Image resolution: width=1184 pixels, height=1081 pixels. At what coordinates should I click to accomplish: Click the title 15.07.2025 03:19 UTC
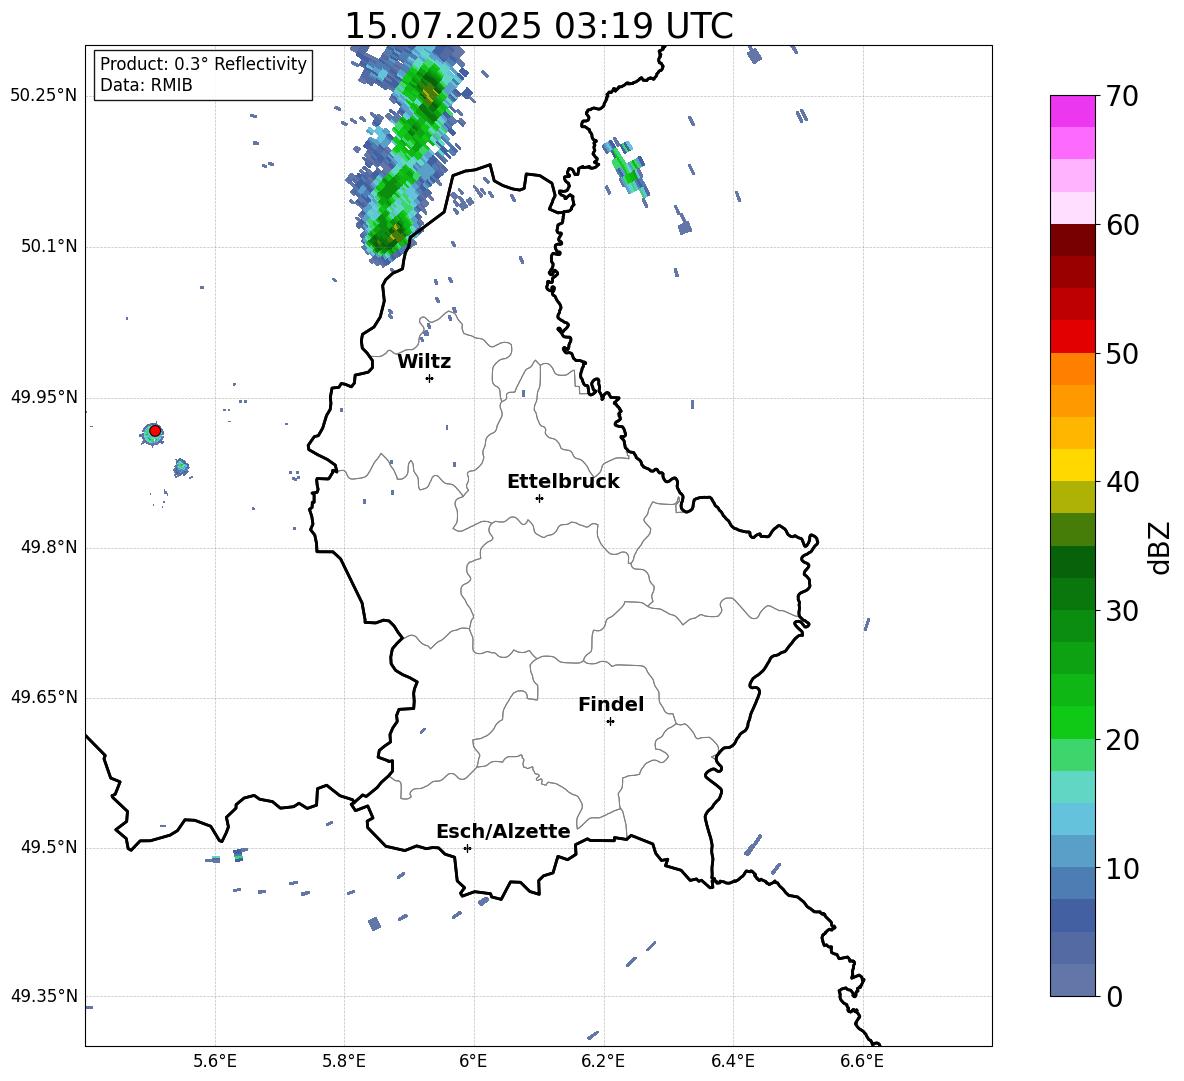tap(538, 26)
